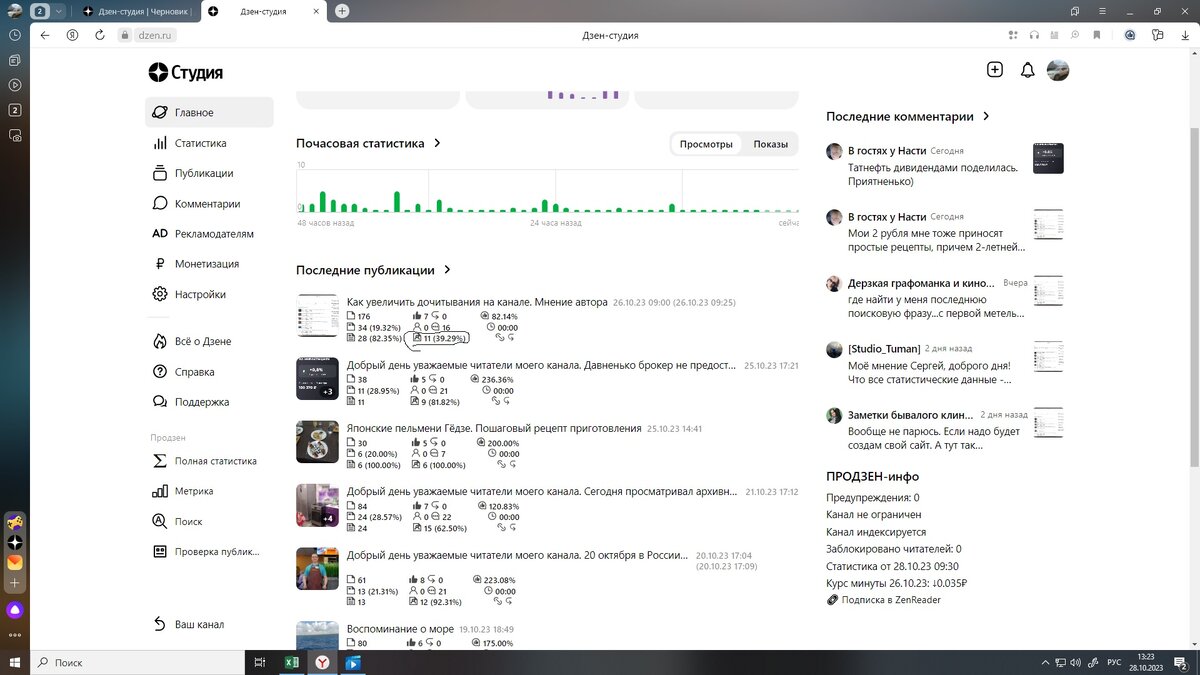Open notifications via the bell icon
Image resolution: width=1200 pixels, height=675 pixels.
tap(1026, 70)
